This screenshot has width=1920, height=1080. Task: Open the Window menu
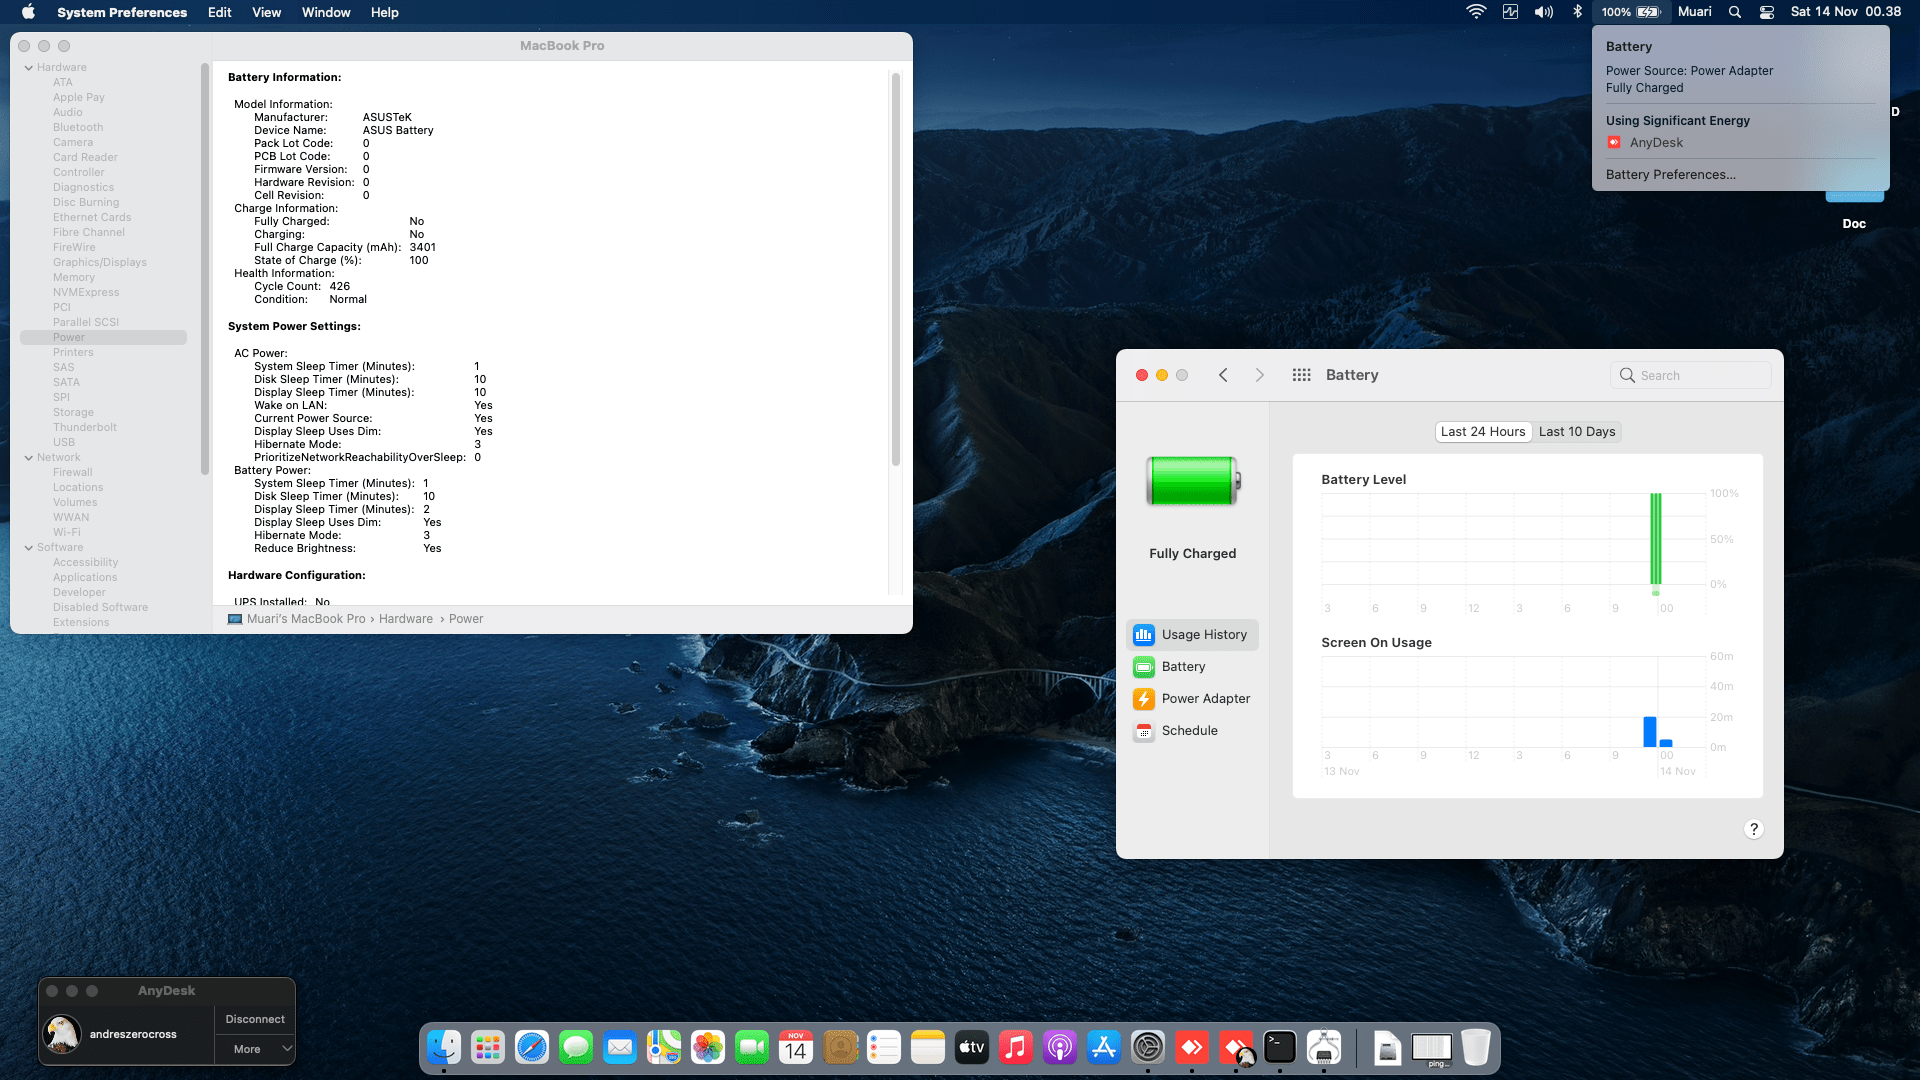[326, 12]
